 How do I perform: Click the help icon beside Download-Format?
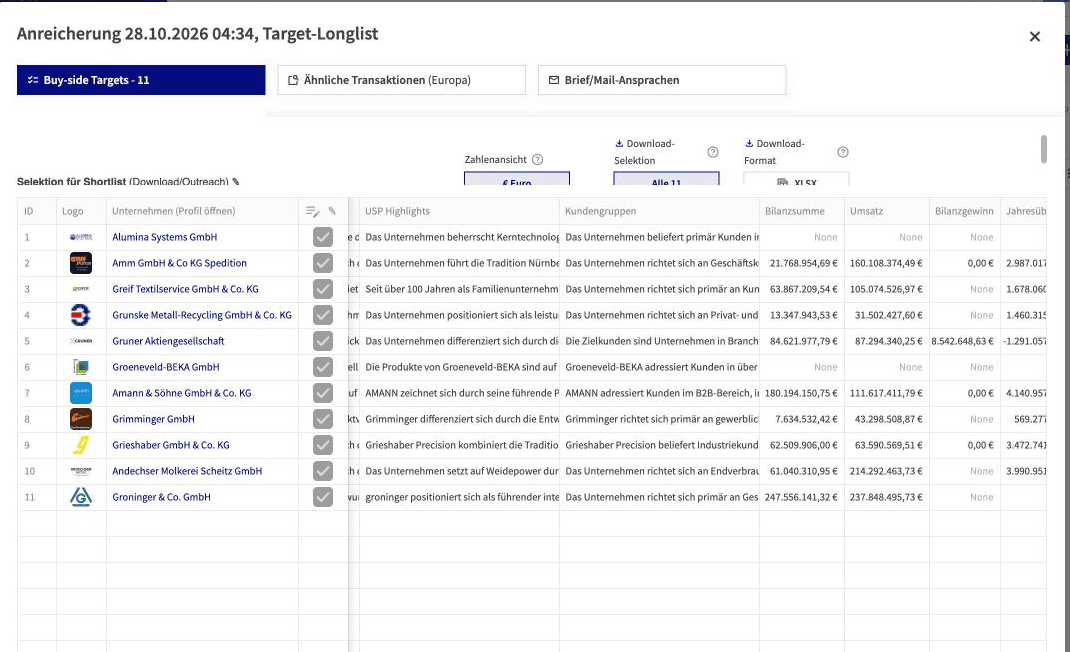coord(843,152)
